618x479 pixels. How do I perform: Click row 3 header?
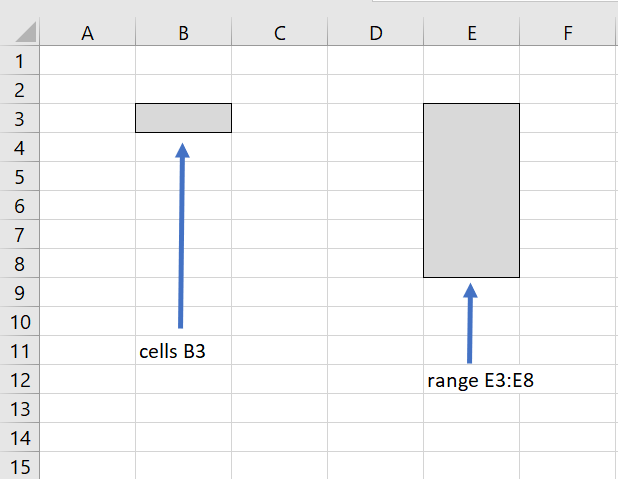[20, 118]
